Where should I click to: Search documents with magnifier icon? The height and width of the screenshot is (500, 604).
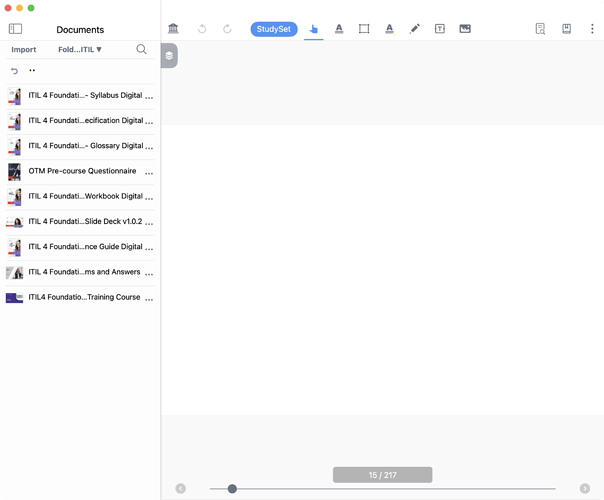tap(141, 49)
